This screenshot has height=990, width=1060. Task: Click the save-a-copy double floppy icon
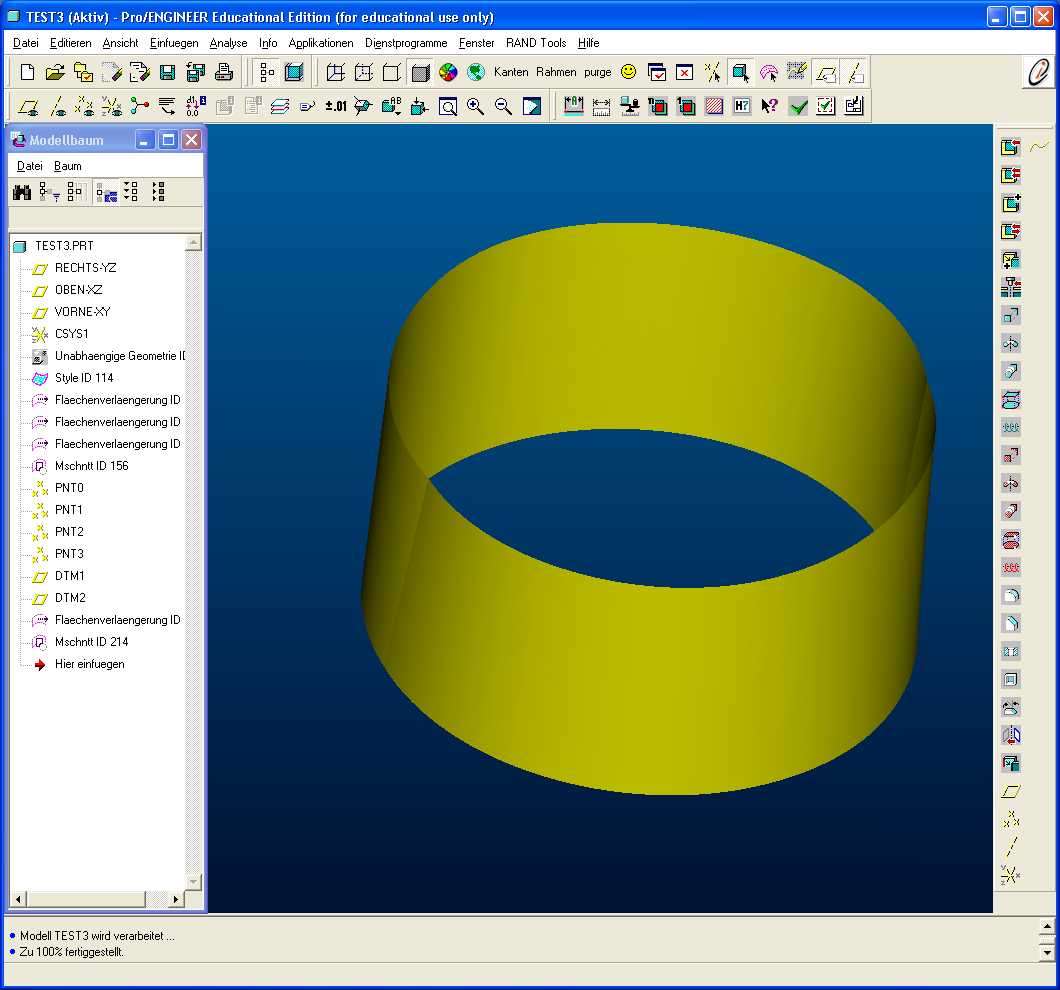pyautogui.click(x=196, y=72)
